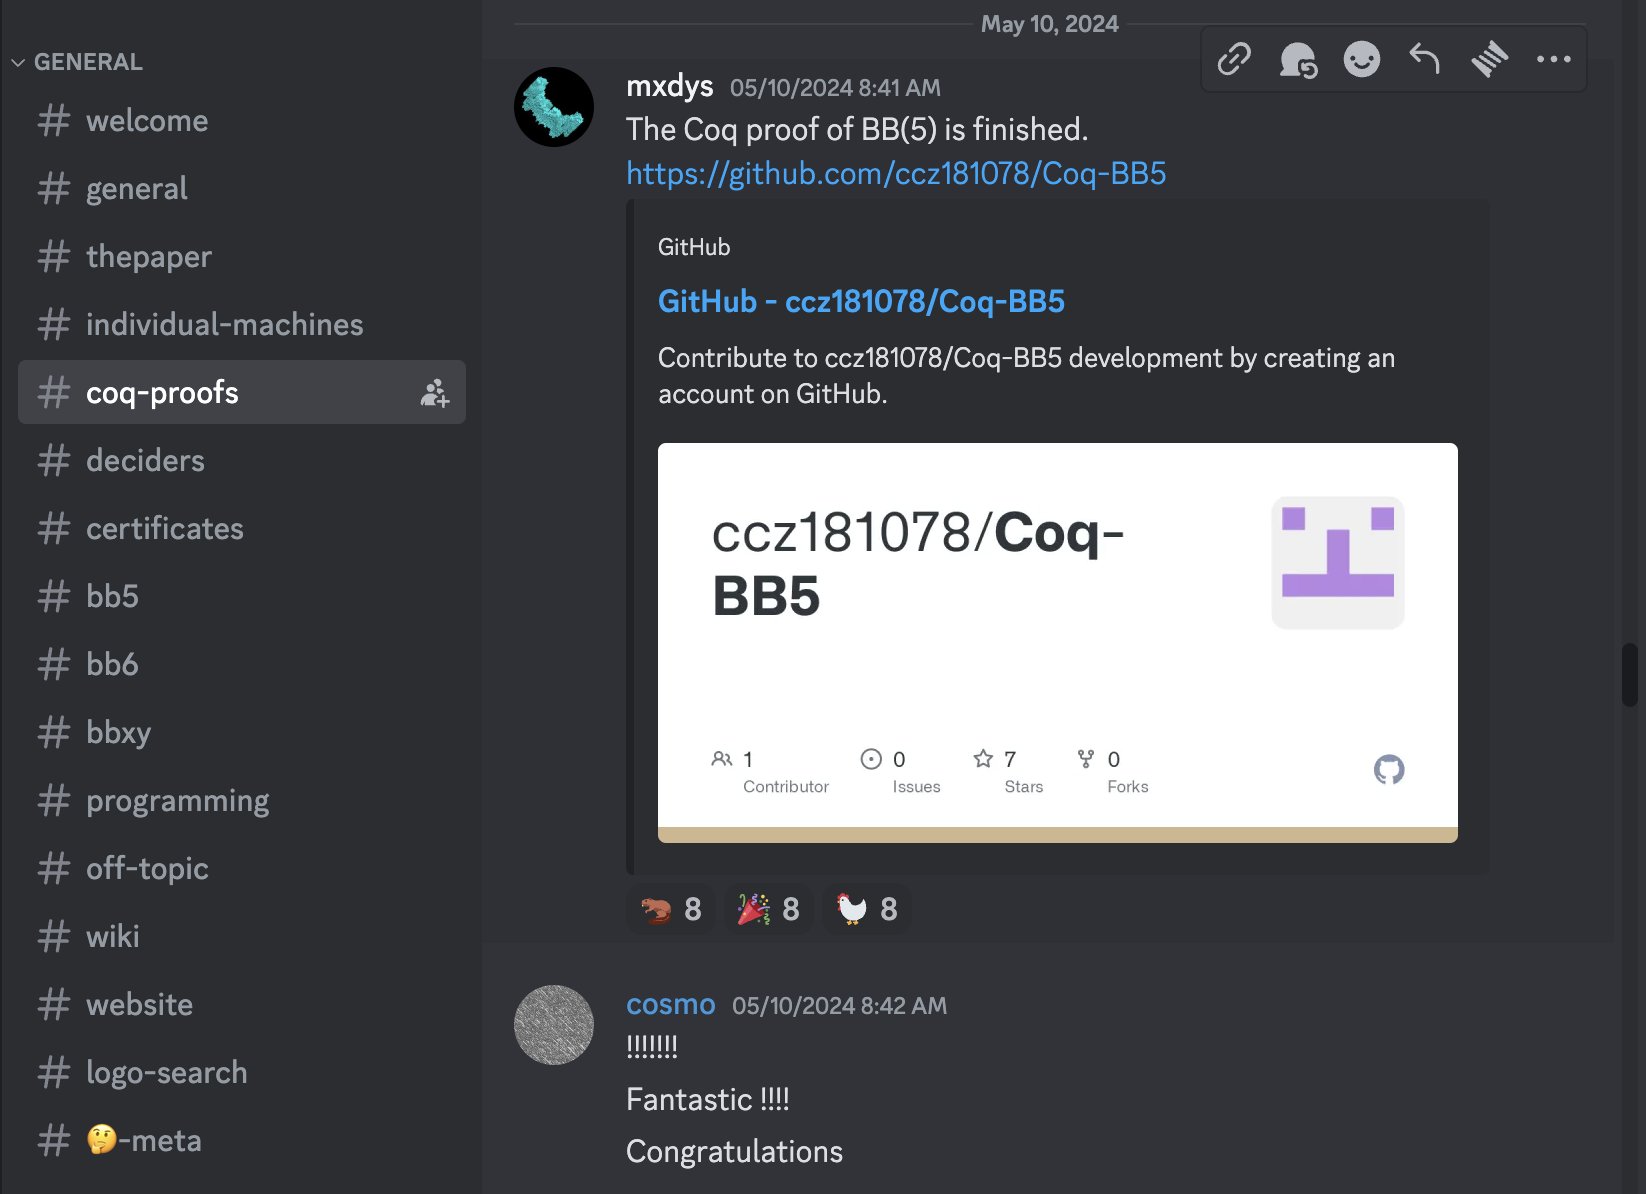The width and height of the screenshot is (1646, 1194).
Task: Toggle the chicken reaction with 8 votes
Action: tap(867, 909)
